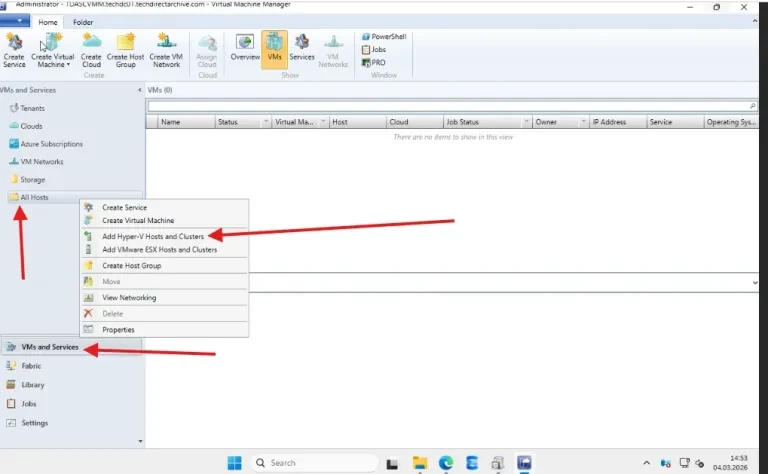Select VM Networks tree node
The image size is (768, 474).
coord(36,162)
